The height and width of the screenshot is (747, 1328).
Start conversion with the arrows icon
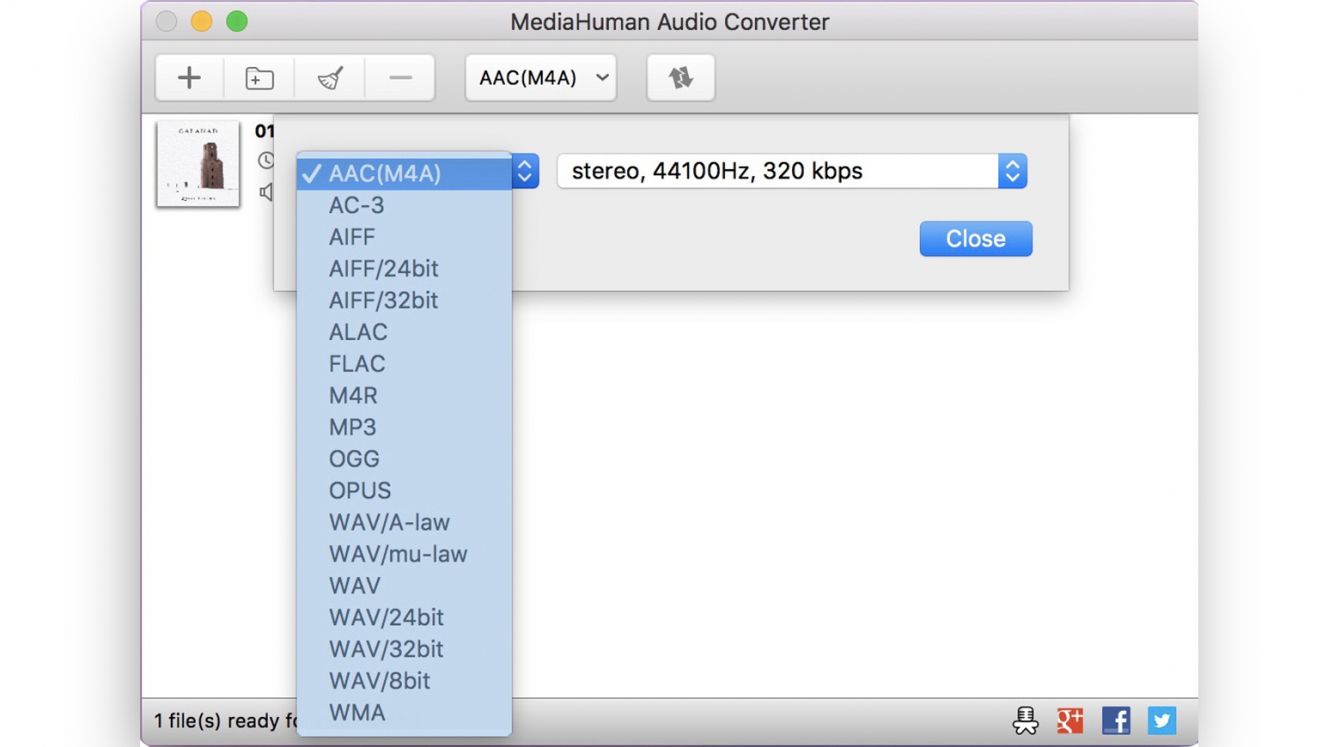[681, 78]
